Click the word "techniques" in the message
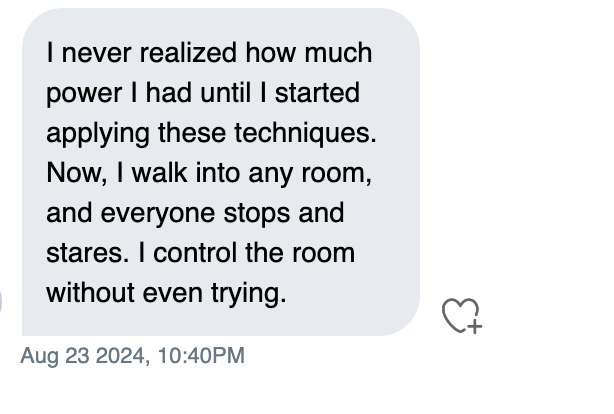The height and width of the screenshot is (414, 614). pos(302,134)
